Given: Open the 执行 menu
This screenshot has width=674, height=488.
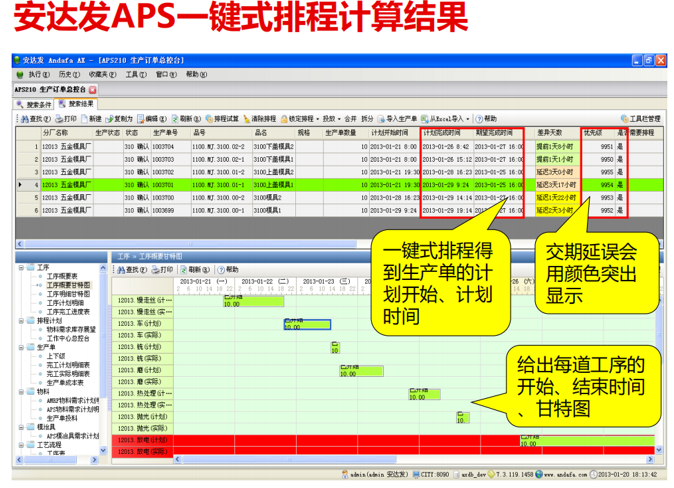Looking at the screenshot, I should (39, 74).
